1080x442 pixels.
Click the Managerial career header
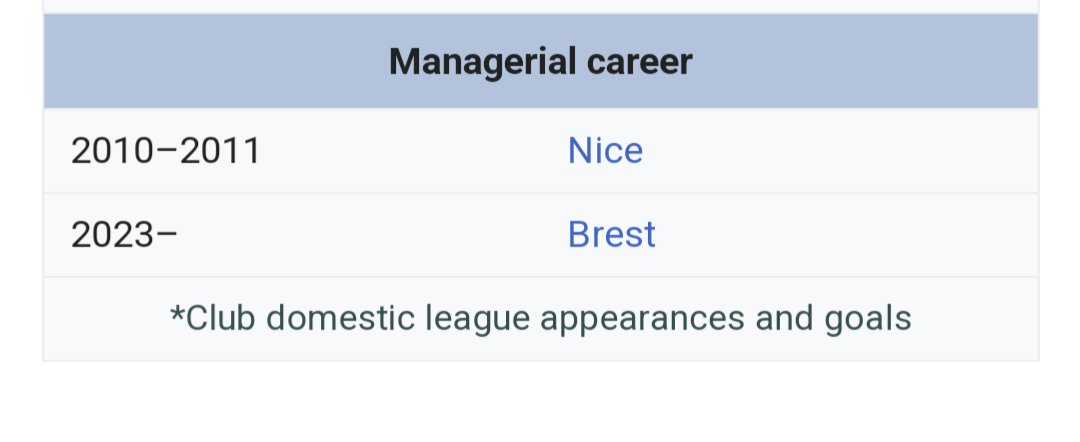pos(541,61)
